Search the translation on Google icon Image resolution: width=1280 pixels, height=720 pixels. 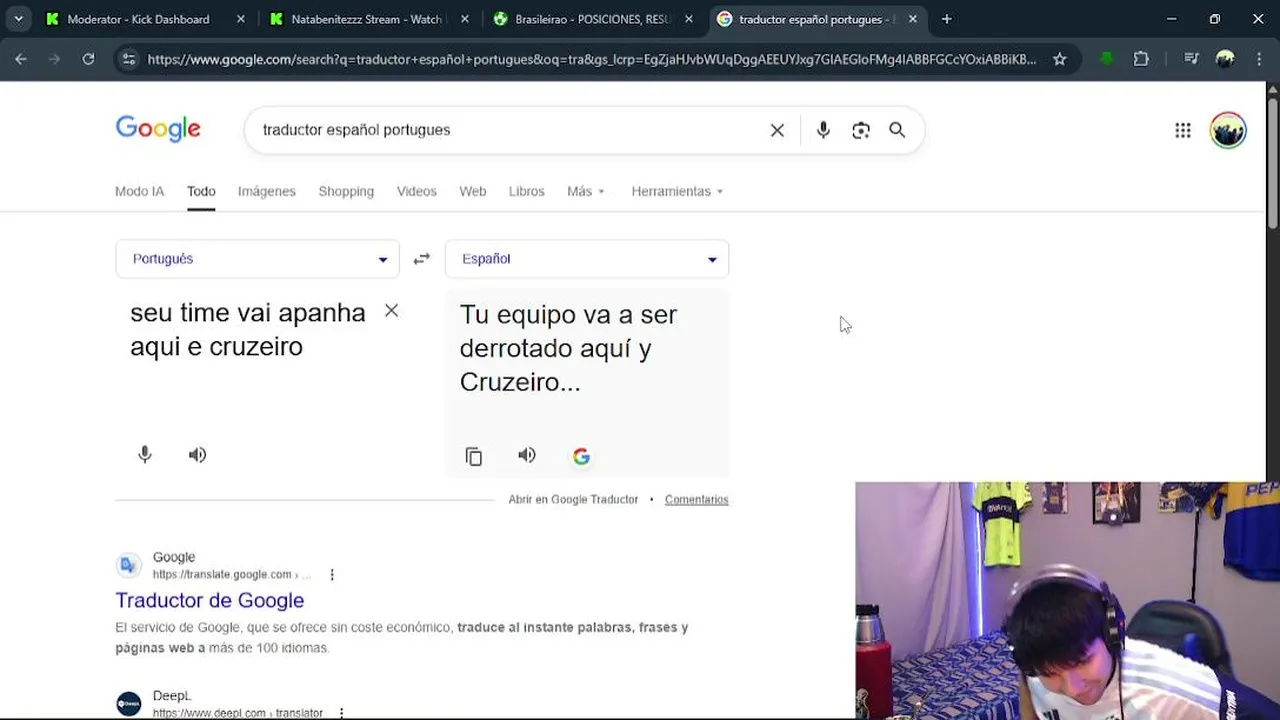(581, 456)
